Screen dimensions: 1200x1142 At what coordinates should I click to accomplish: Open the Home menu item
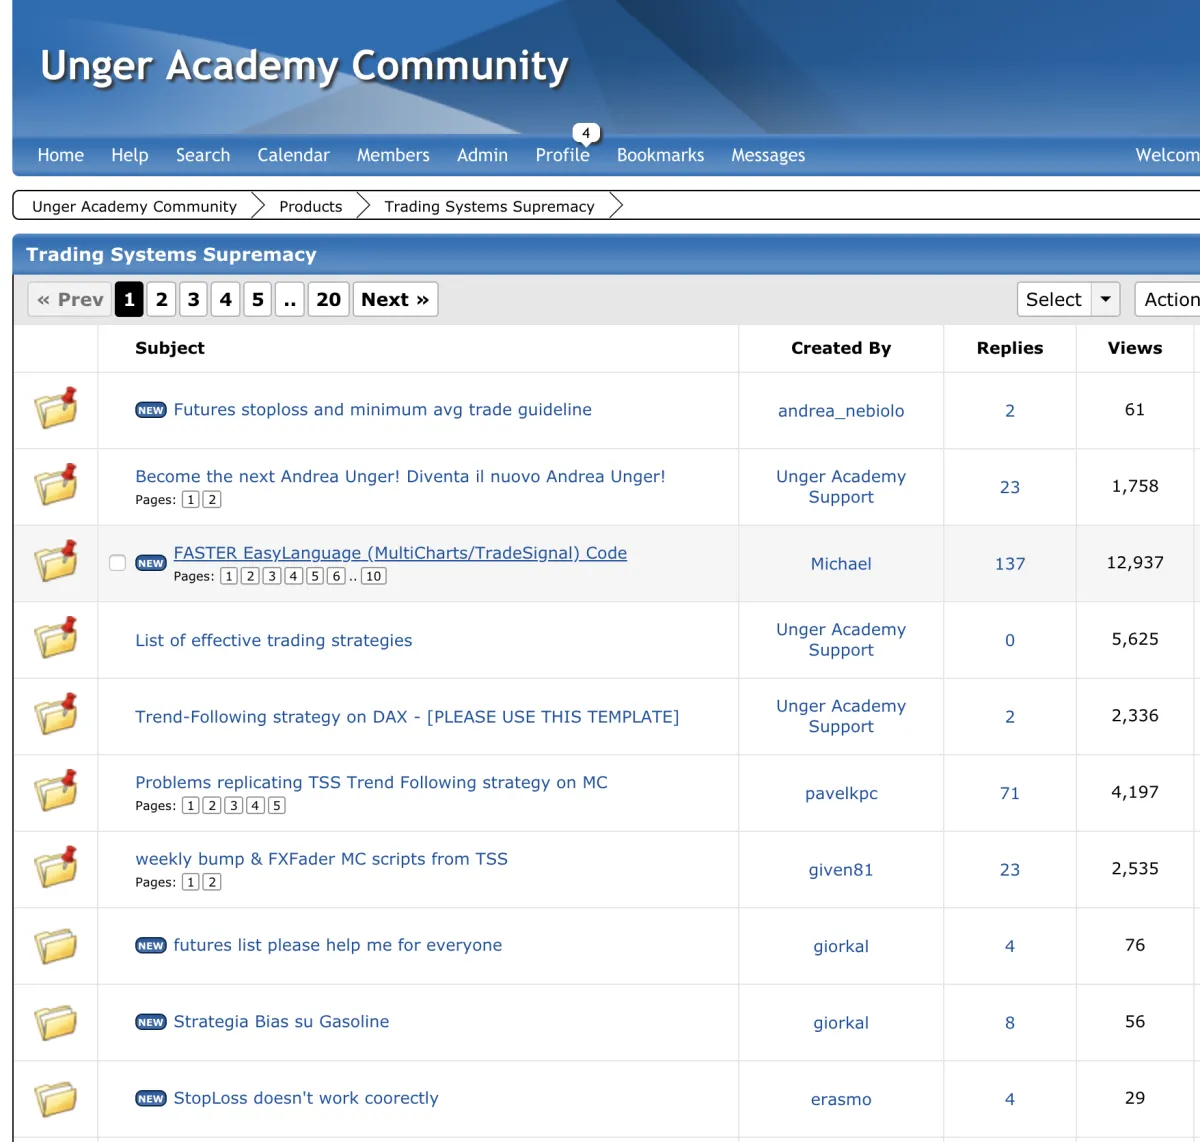click(x=61, y=155)
